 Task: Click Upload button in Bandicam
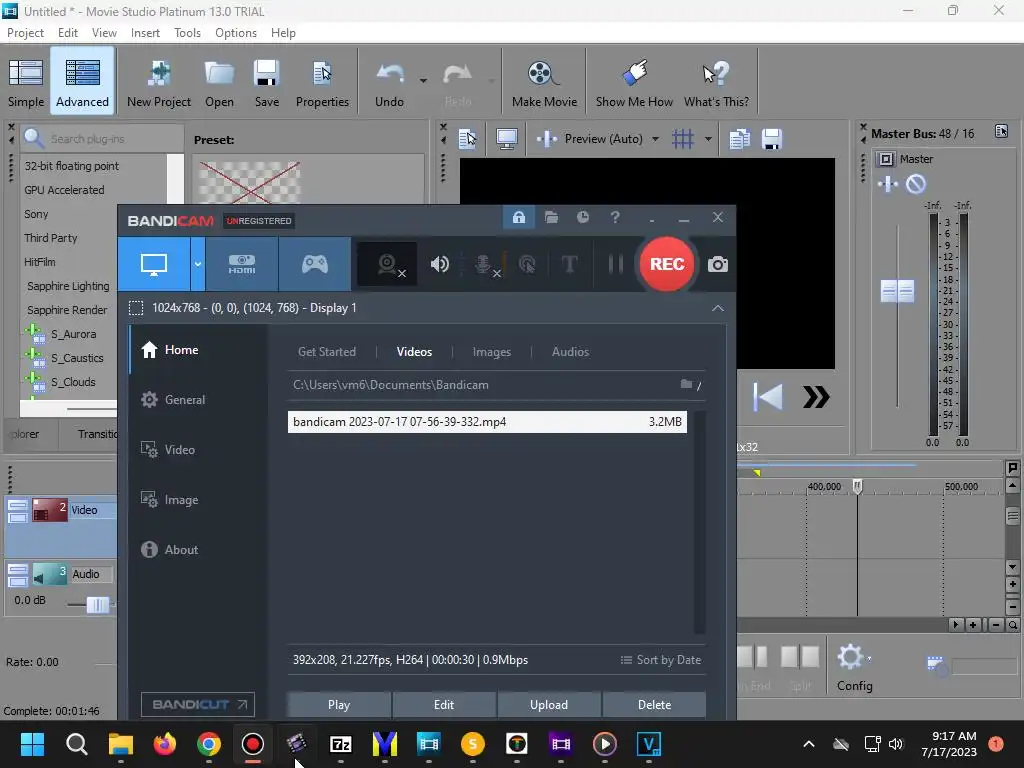pyautogui.click(x=549, y=705)
